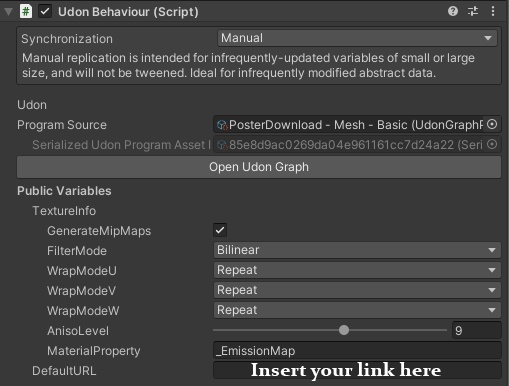Viewport: 509px width, 386px height.
Task: Click the Program Source asset type icon
Action: pos(222,125)
